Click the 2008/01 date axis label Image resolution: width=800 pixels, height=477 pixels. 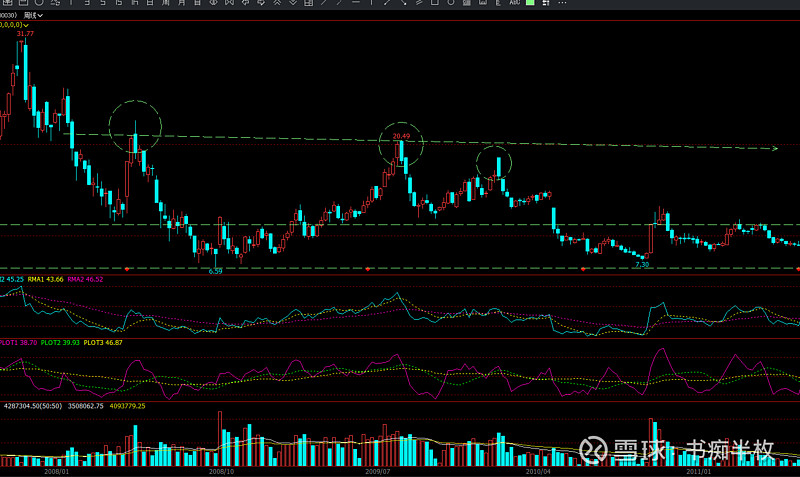click(x=56, y=471)
